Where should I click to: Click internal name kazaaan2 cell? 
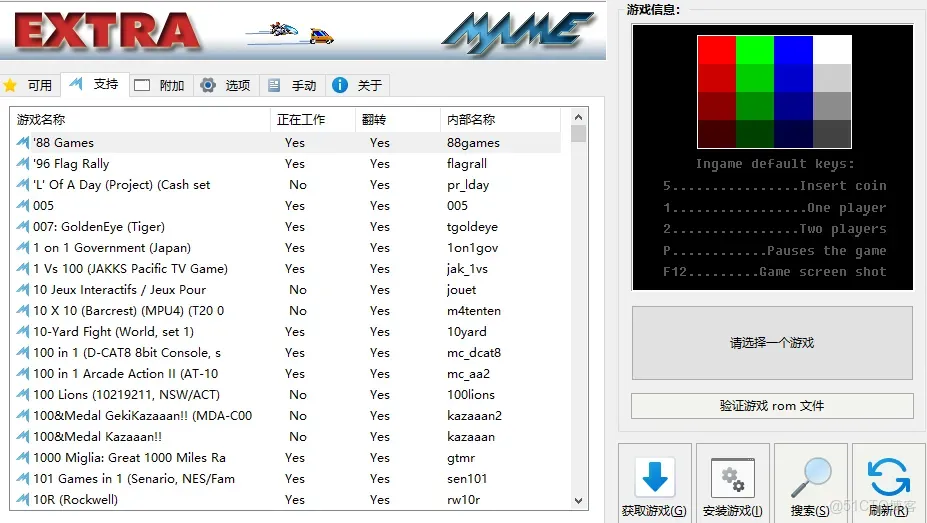click(474, 415)
